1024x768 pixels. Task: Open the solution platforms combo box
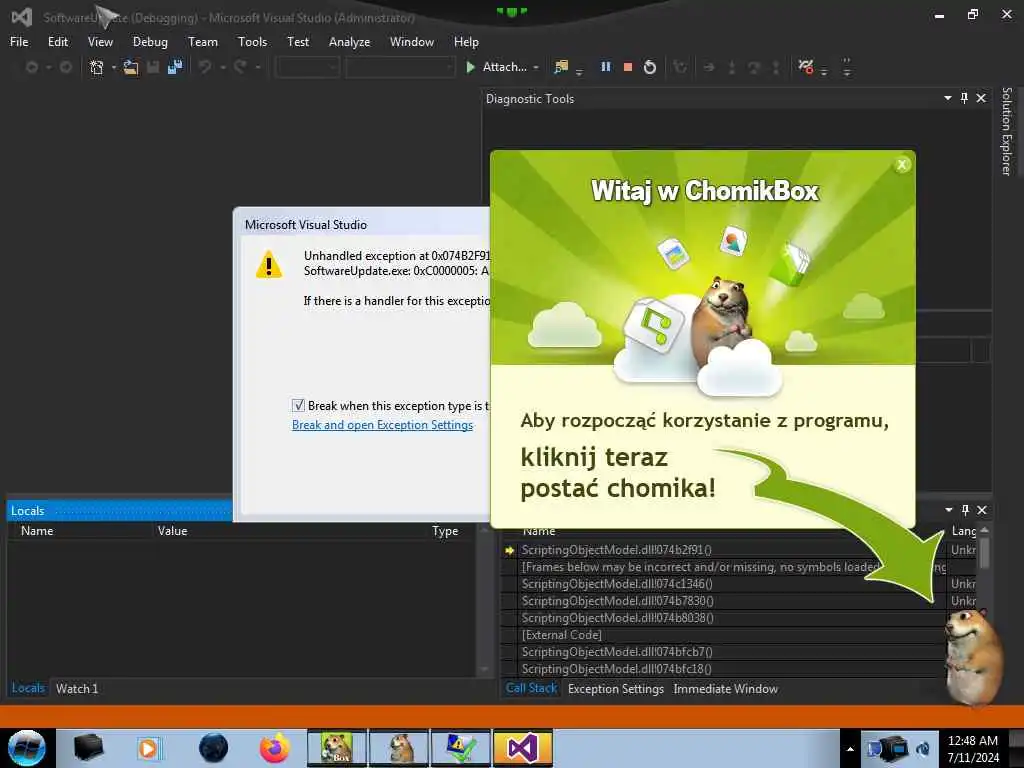pyautogui.click(x=400, y=67)
